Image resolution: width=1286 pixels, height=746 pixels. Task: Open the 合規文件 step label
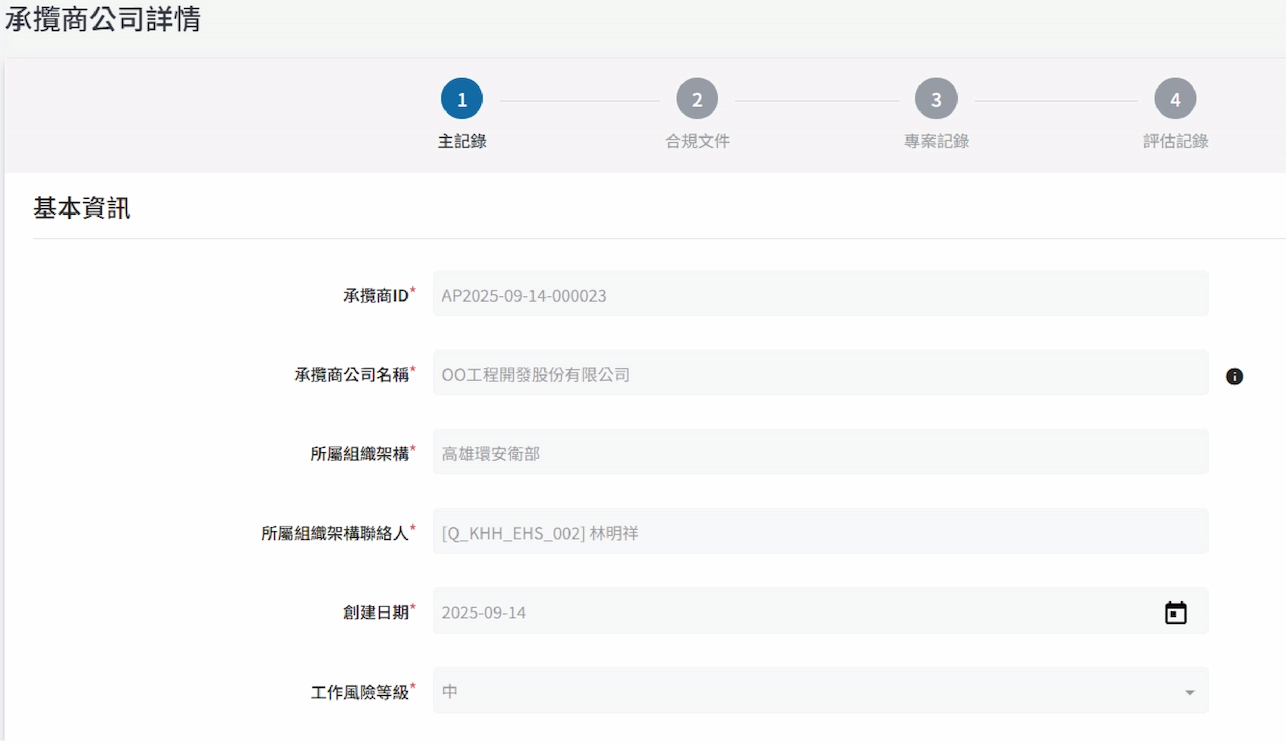tap(697, 141)
